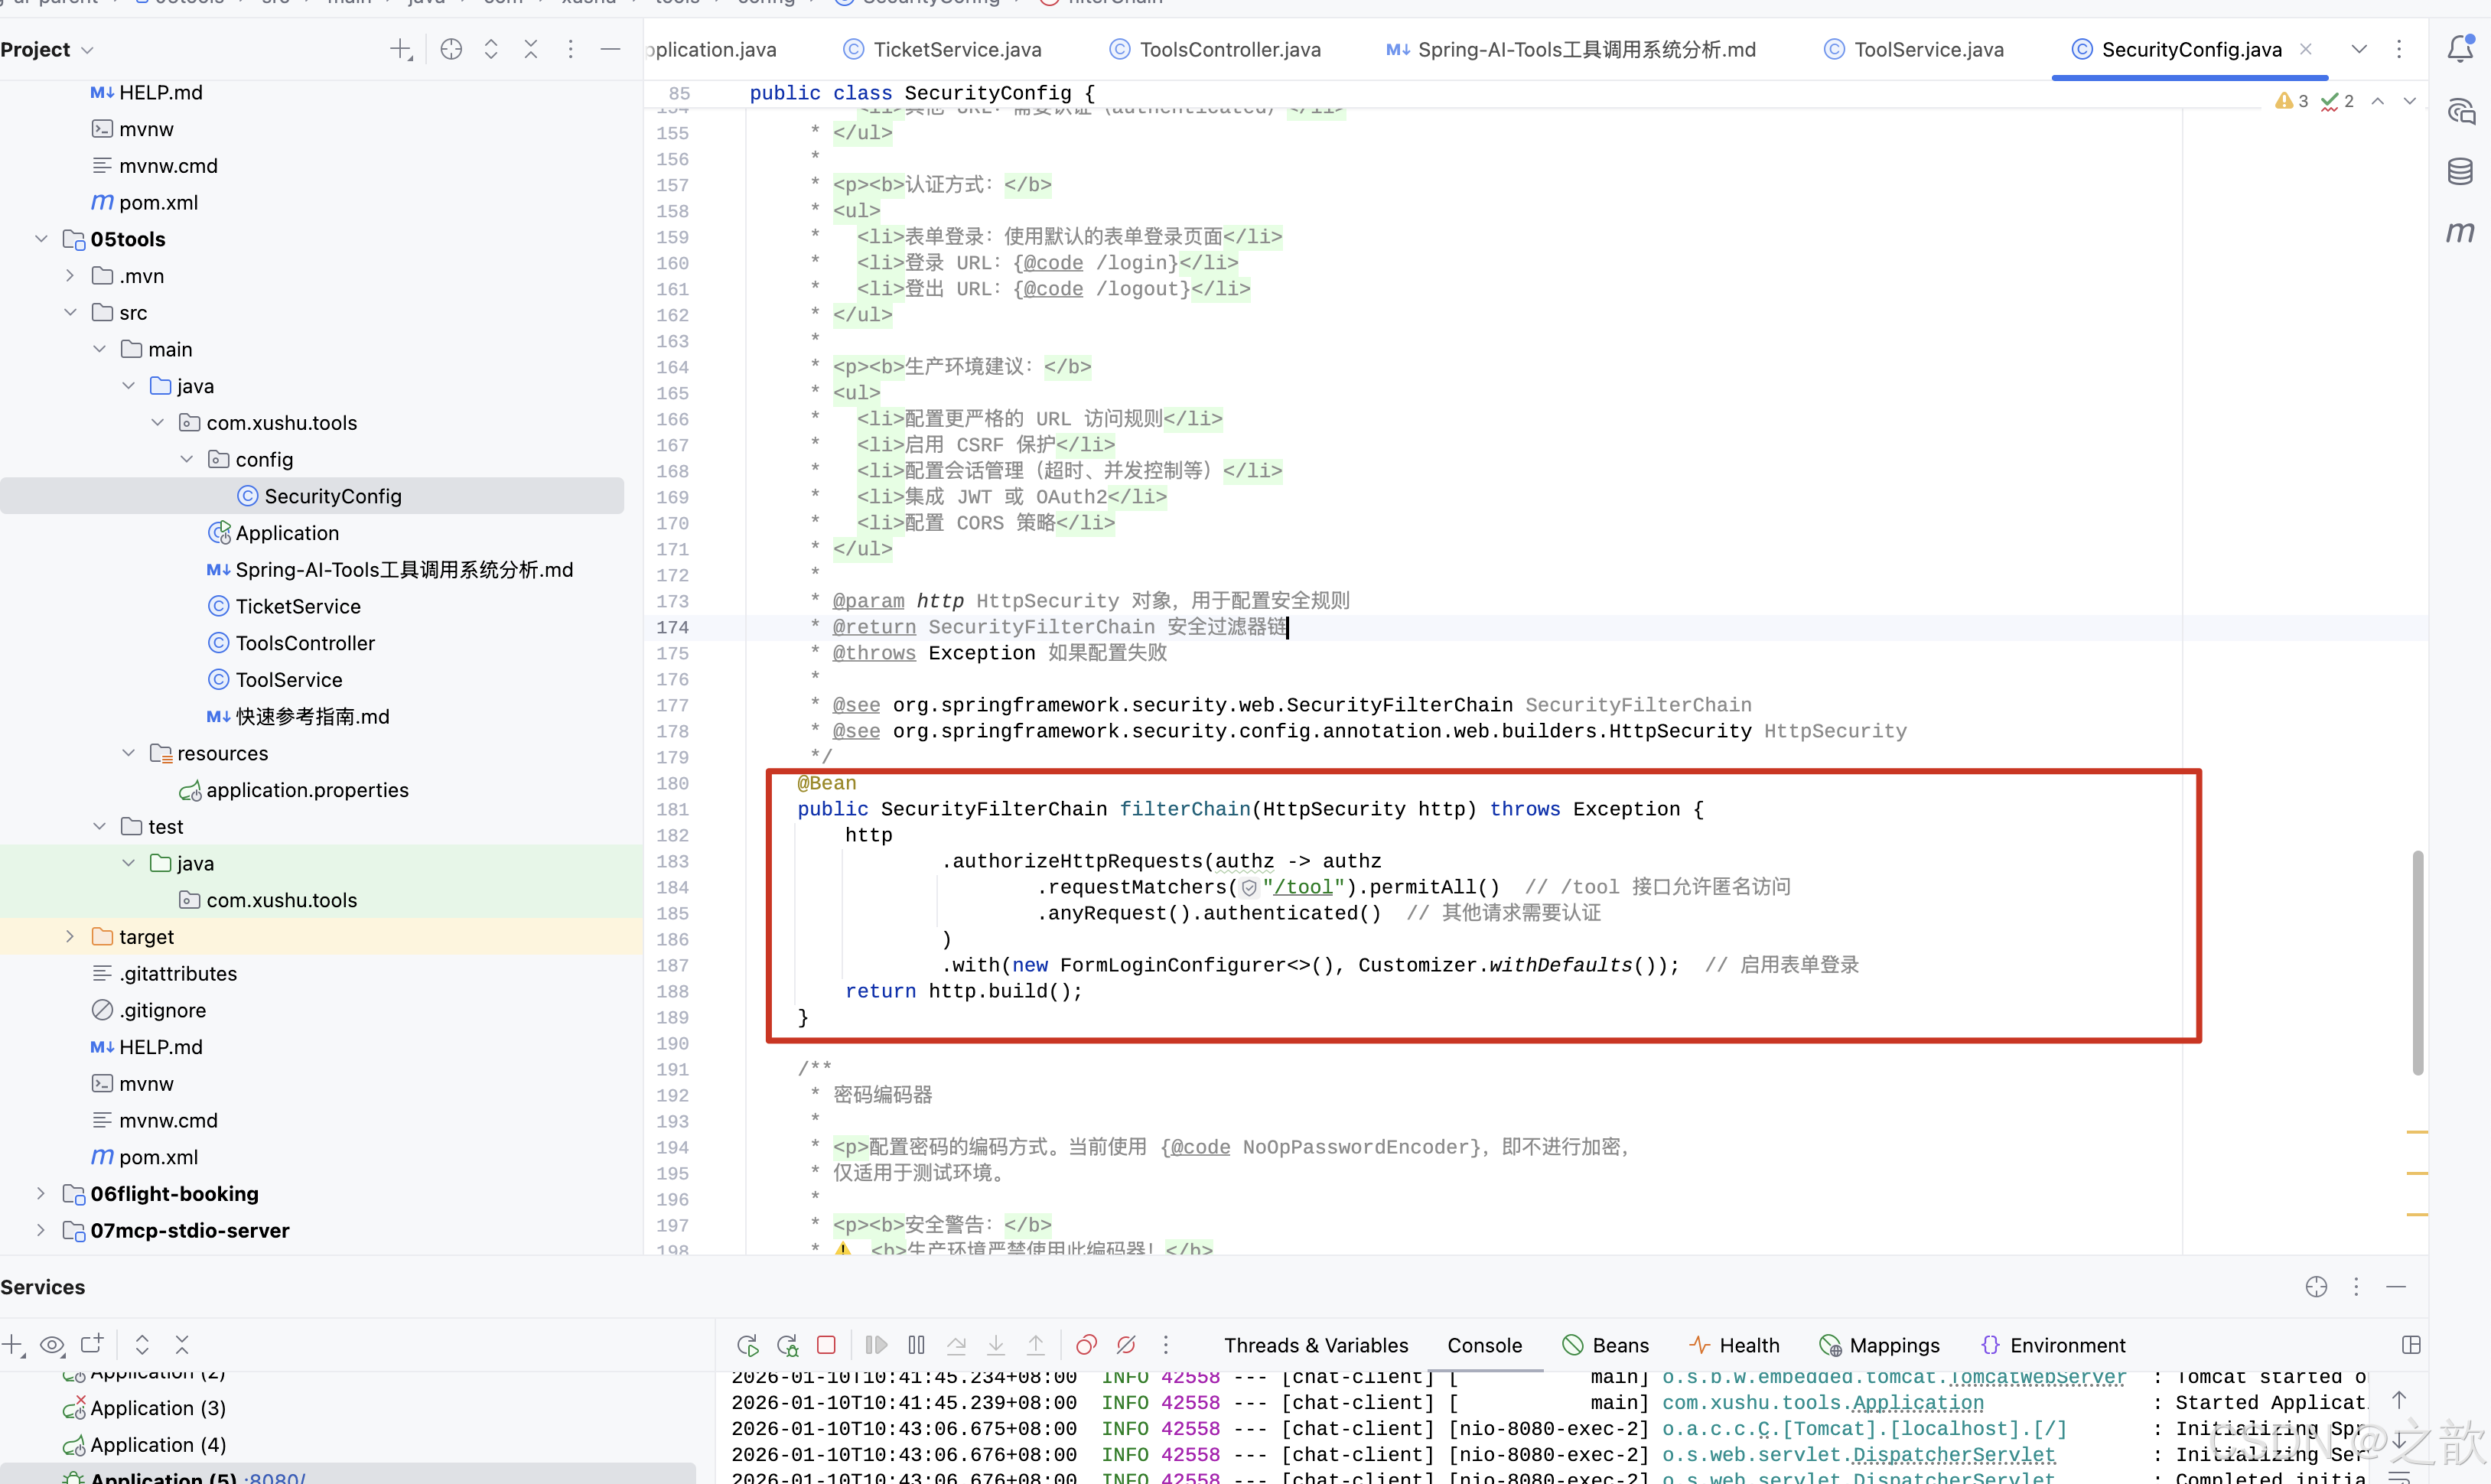
Task: Click the :8080/ link for Application (5)
Action: pyautogui.click(x=275, y=1477)
